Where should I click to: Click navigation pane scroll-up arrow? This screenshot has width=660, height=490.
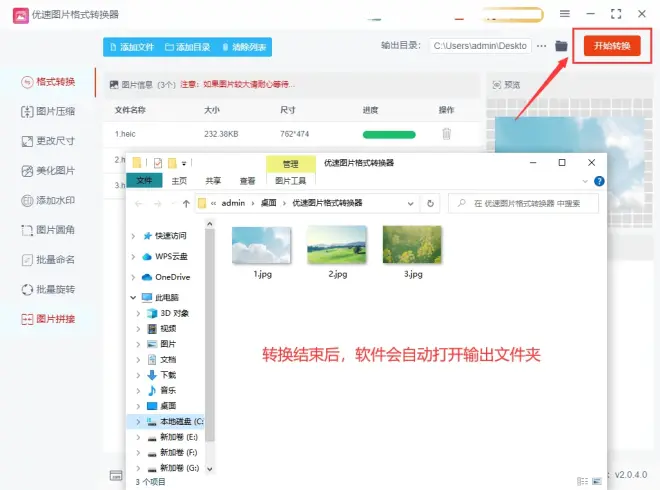click(x=210, y=224)
